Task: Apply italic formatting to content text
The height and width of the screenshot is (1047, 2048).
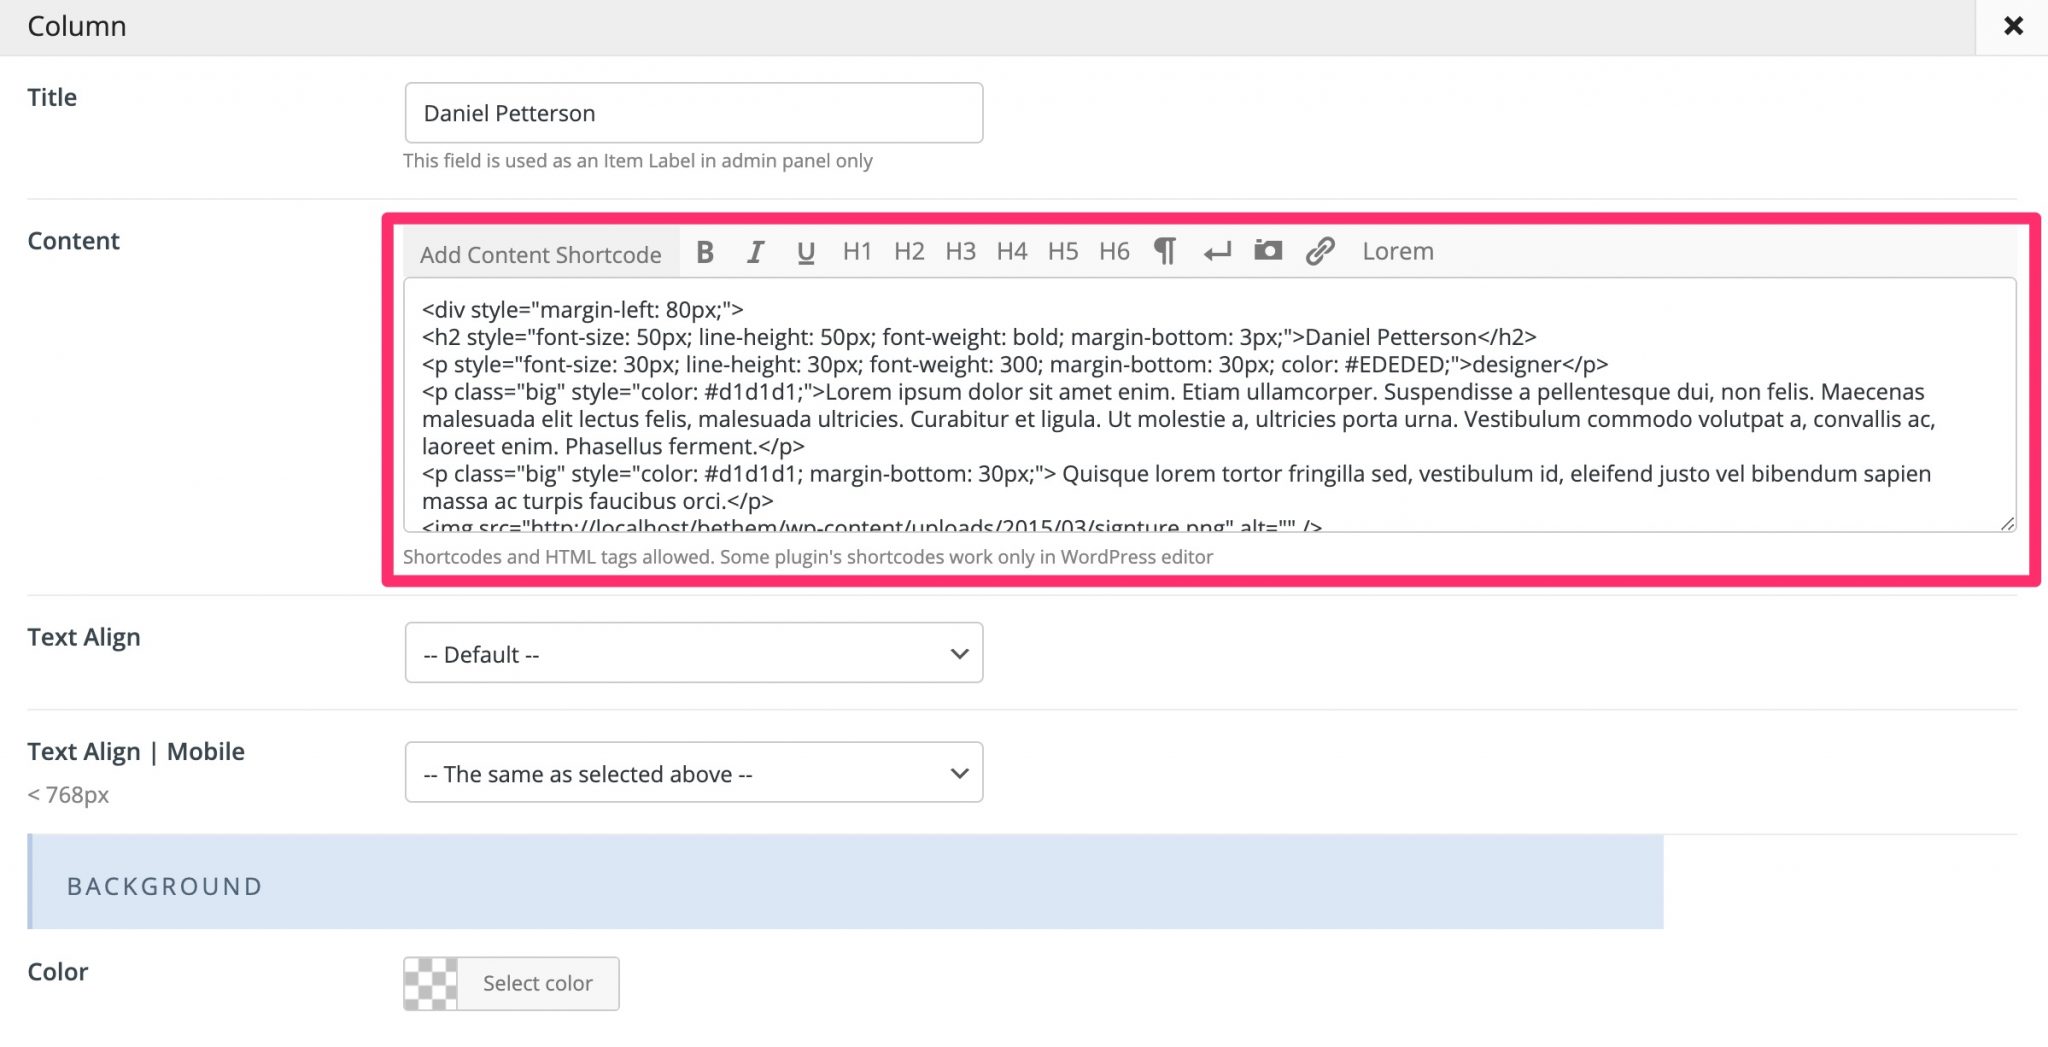Action: pos(755,252)
